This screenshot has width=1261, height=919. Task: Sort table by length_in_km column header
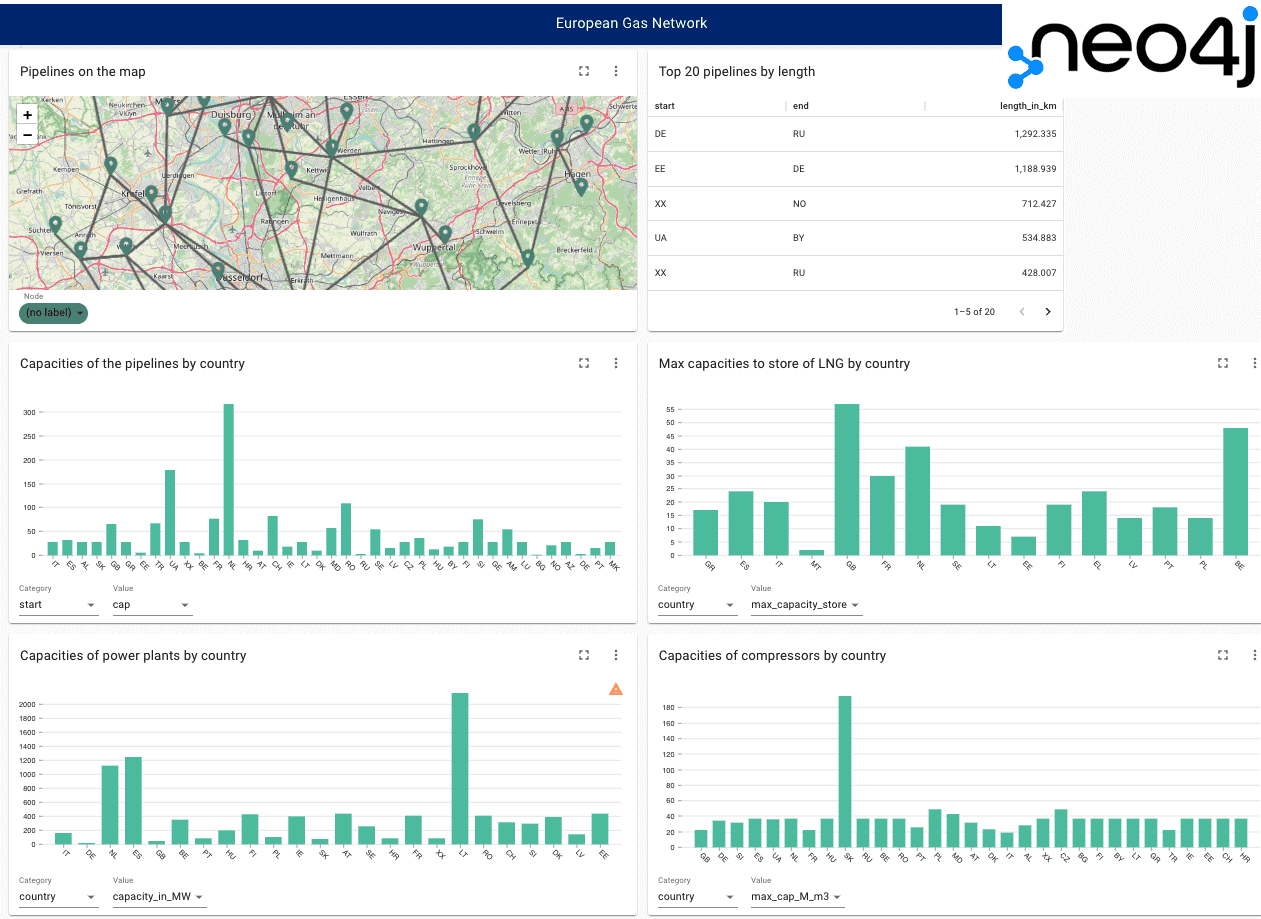(x=1027, y=106)
